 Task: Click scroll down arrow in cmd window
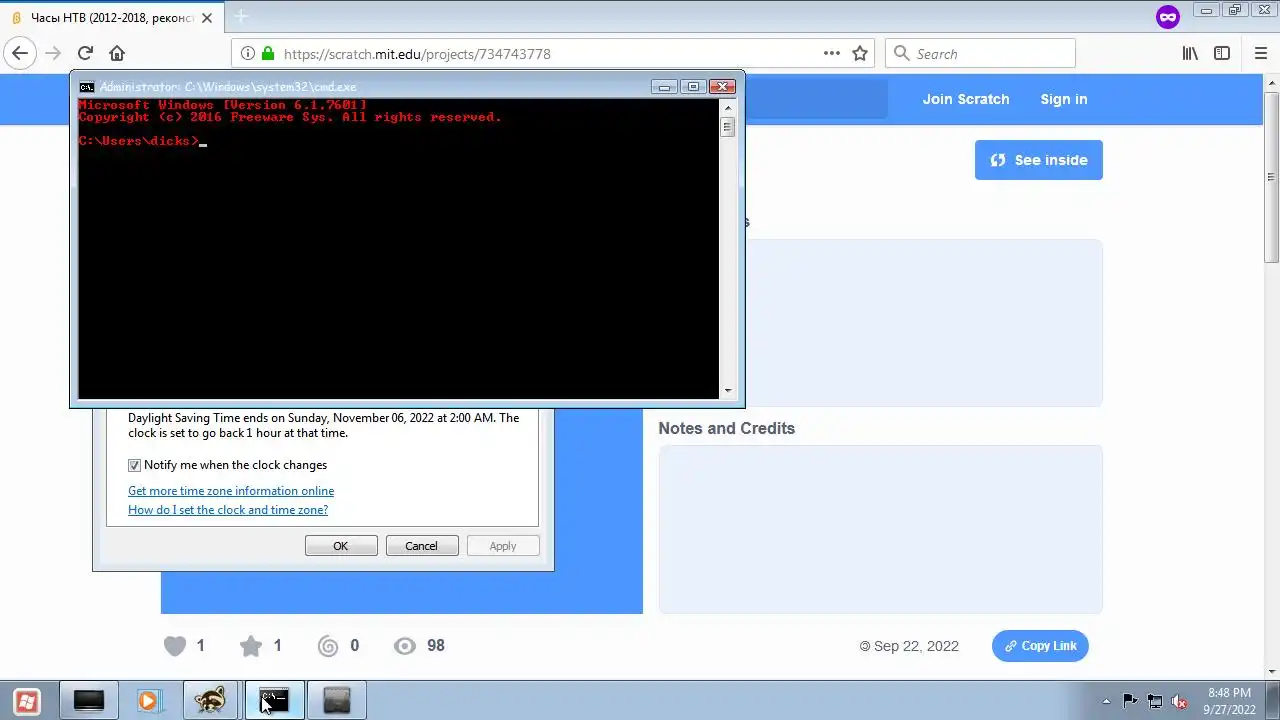pos(727,391)
